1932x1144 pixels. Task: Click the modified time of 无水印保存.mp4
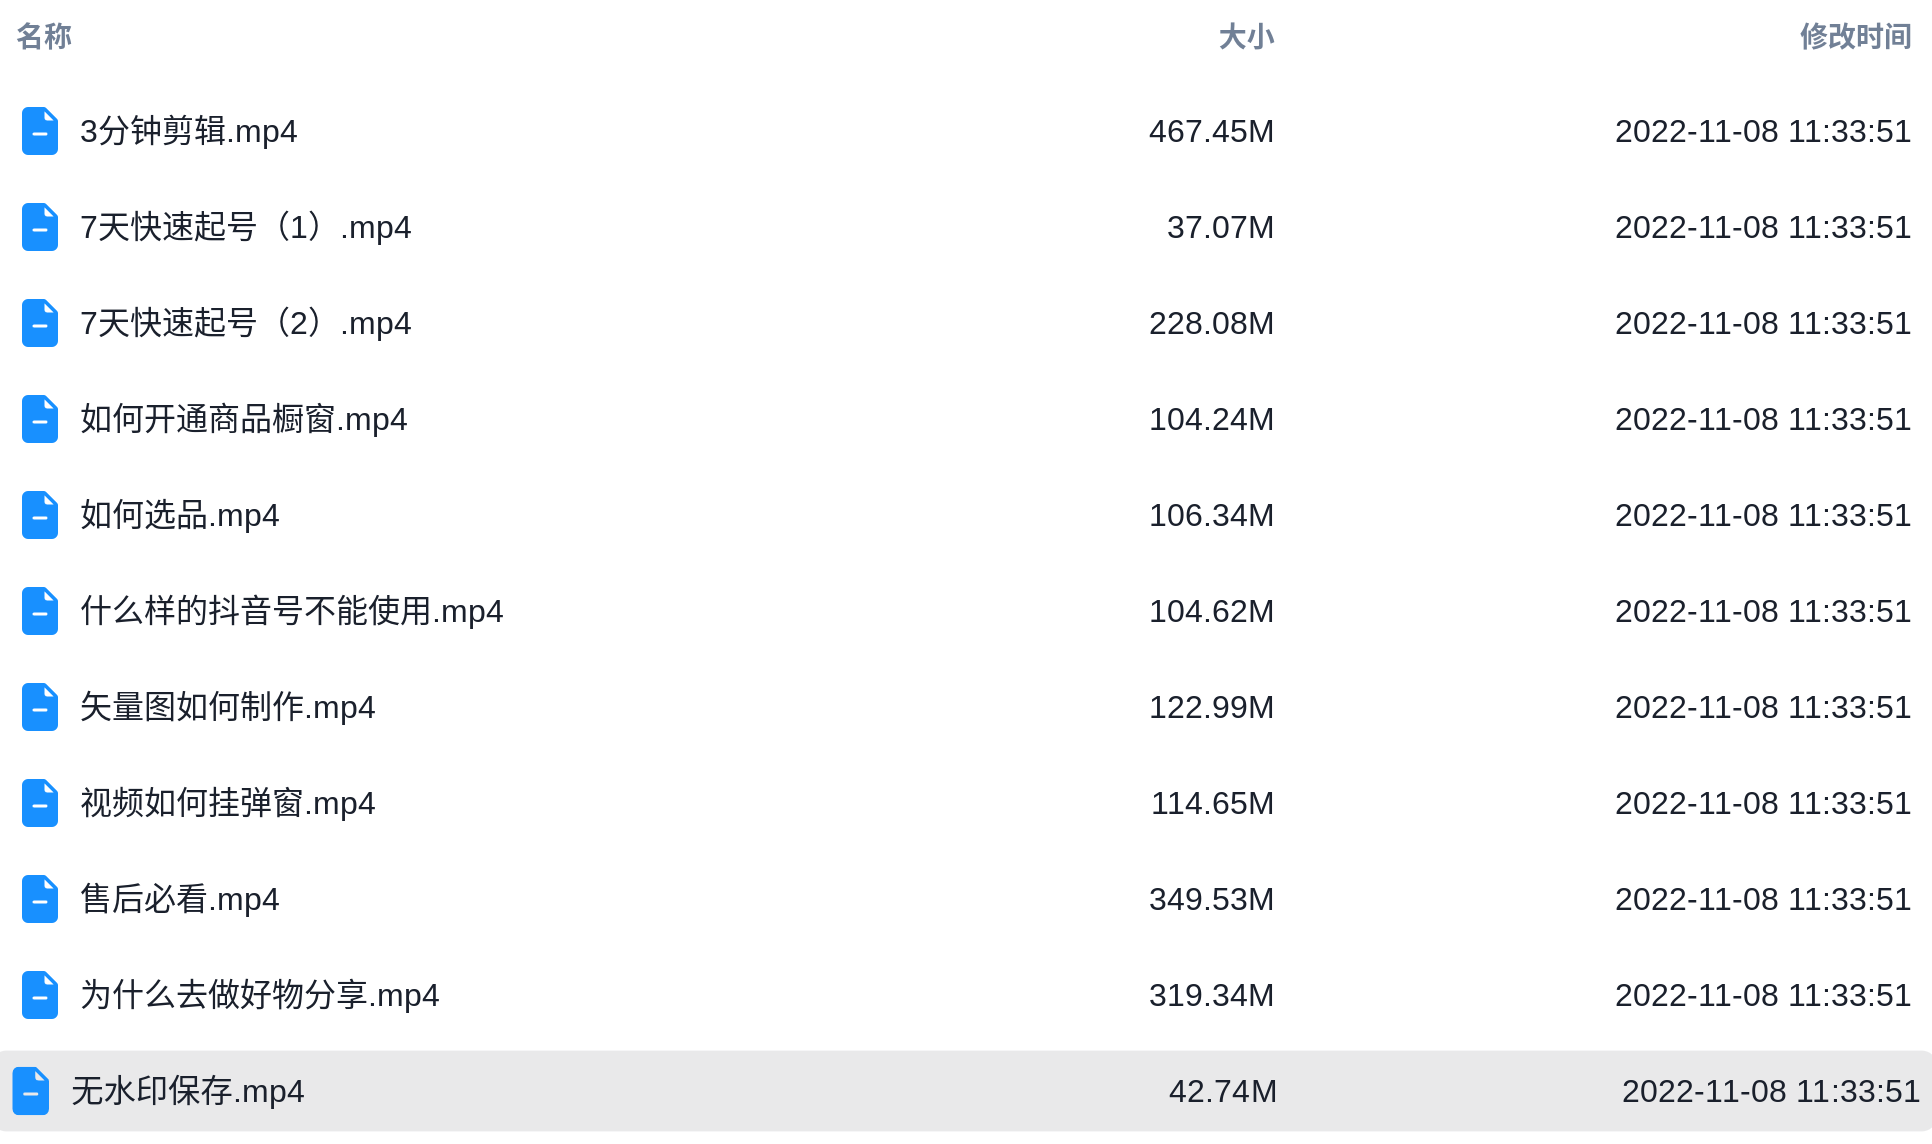click(1770, 1091)
